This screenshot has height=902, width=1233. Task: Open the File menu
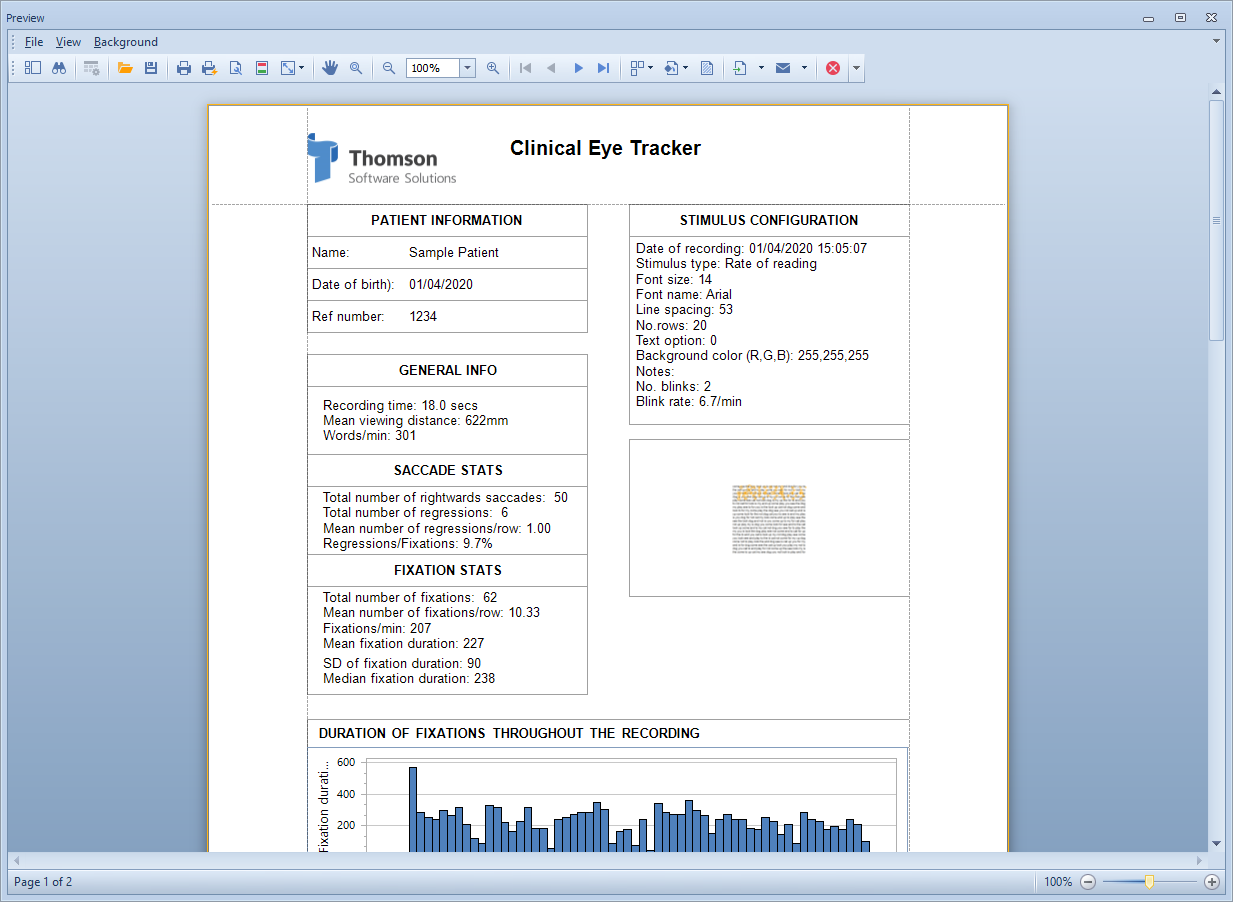pyautogui.click(x=34, y=42)
